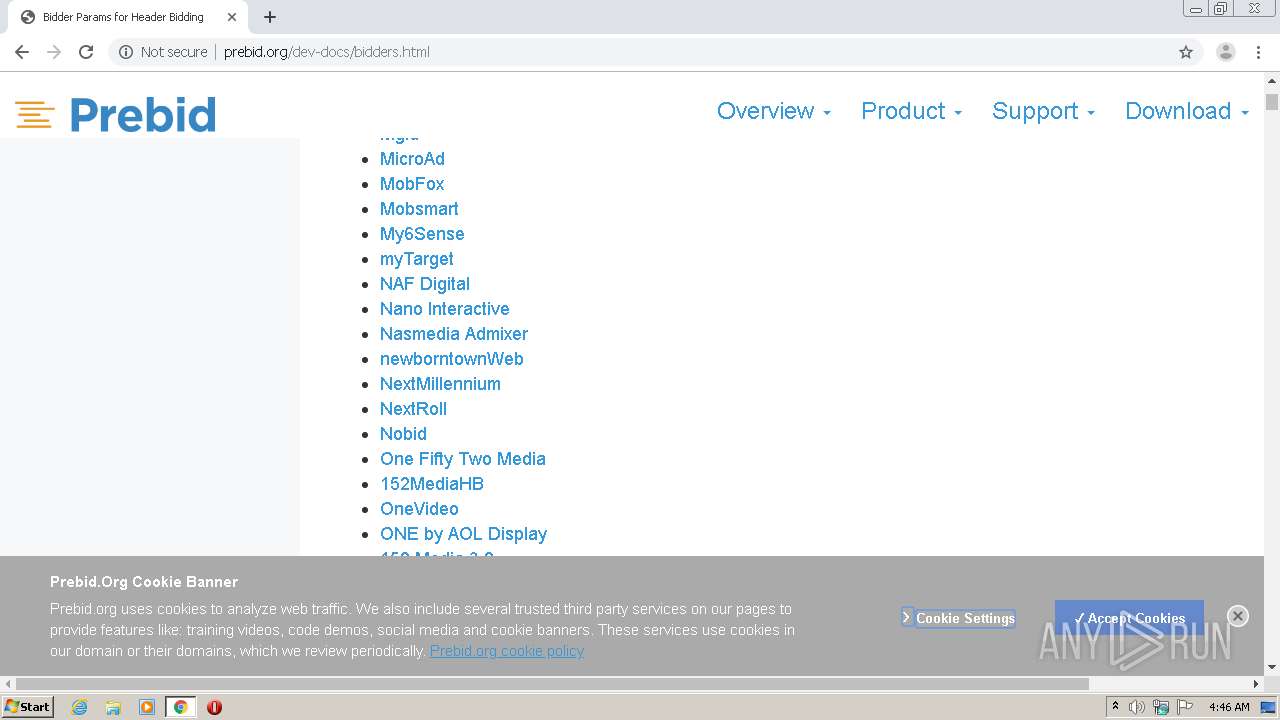This screenshot has height=720, width=1280.
Task: Expand the Overview dropdown menu
Action: [x=774, y=111]
